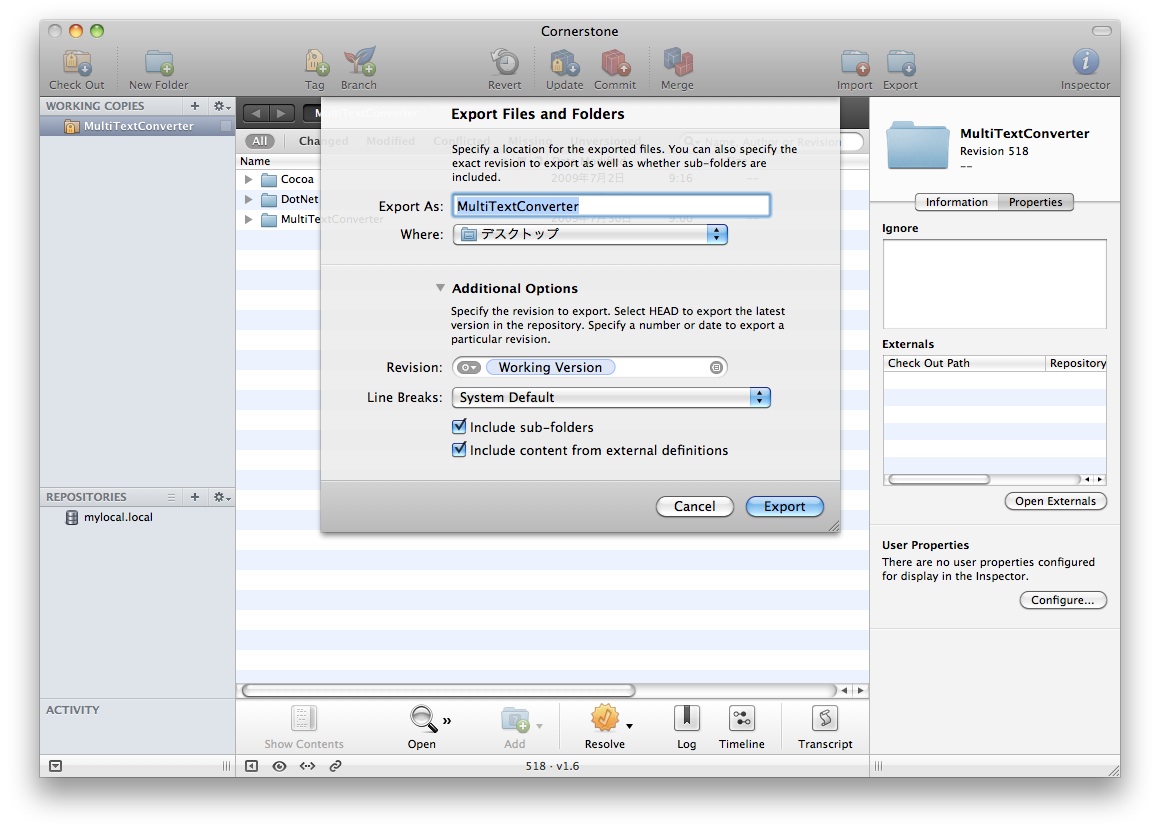Click the Revert toolbar icon
1160x837 pixels.
click(x=505, y=62)
